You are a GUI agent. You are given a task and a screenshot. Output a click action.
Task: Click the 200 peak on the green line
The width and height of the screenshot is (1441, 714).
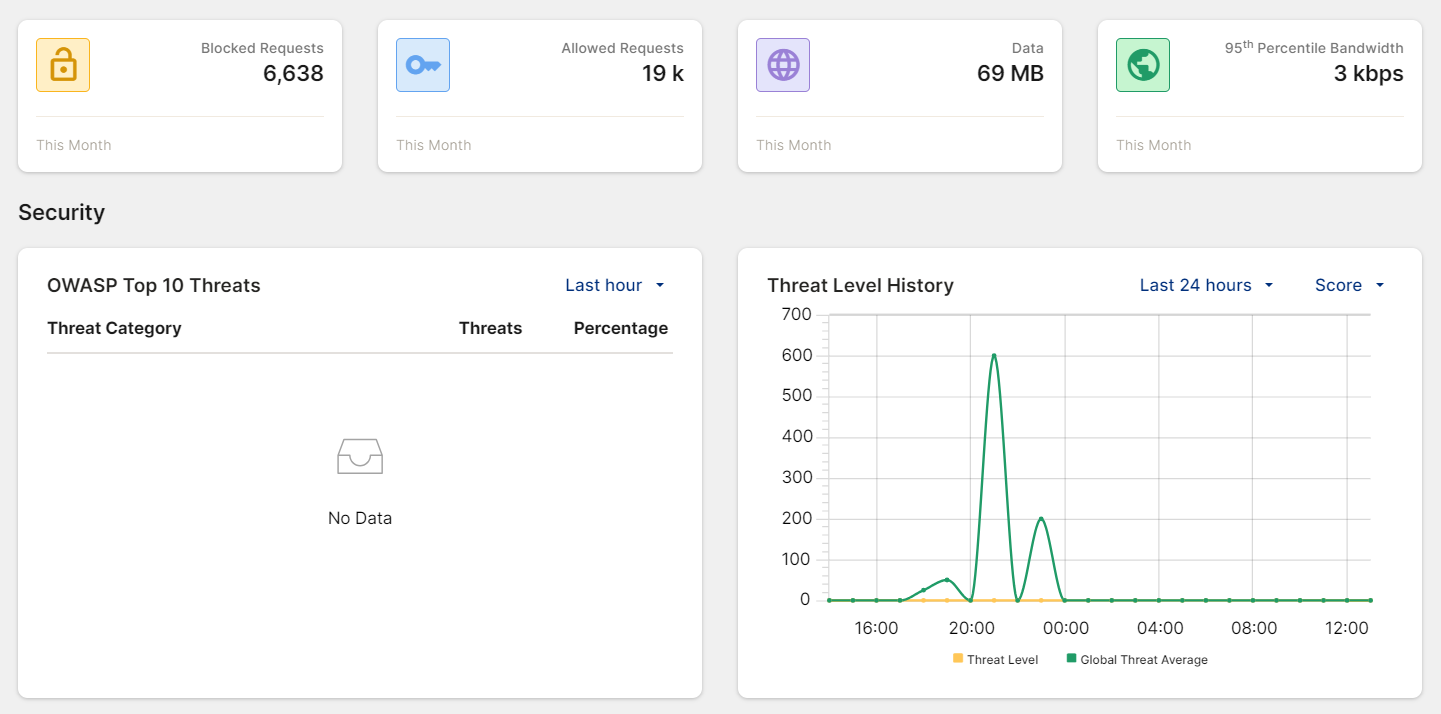pos(1041,518)
